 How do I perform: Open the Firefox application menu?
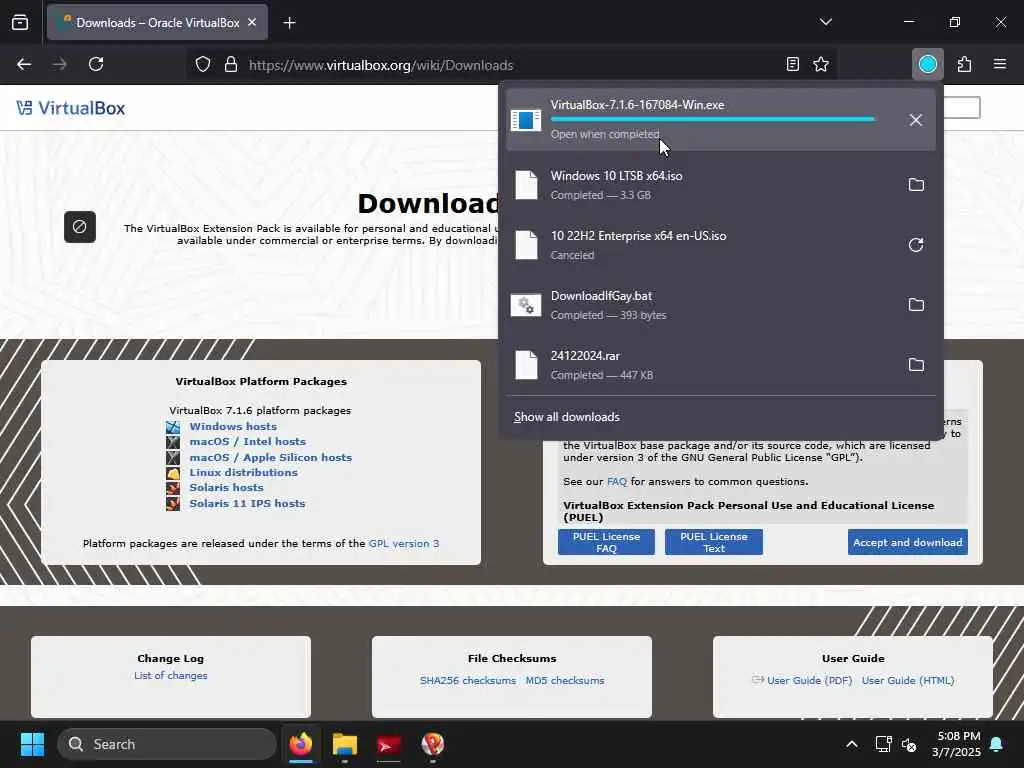[x=1000, y=64]
